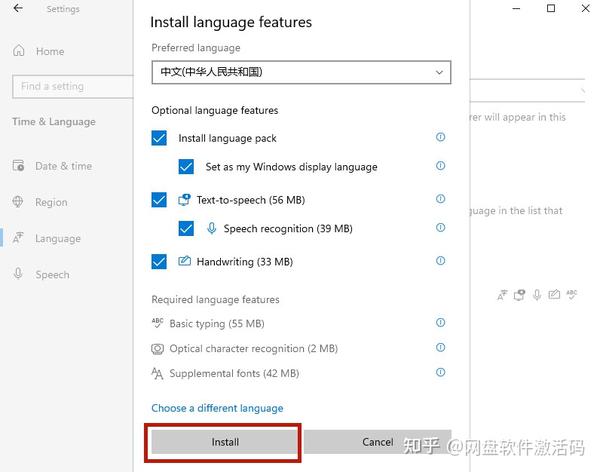This screenshot has width=600, height=472.
Task: Click the microphone icon in background language list
Action: click(x=537, y=295)
